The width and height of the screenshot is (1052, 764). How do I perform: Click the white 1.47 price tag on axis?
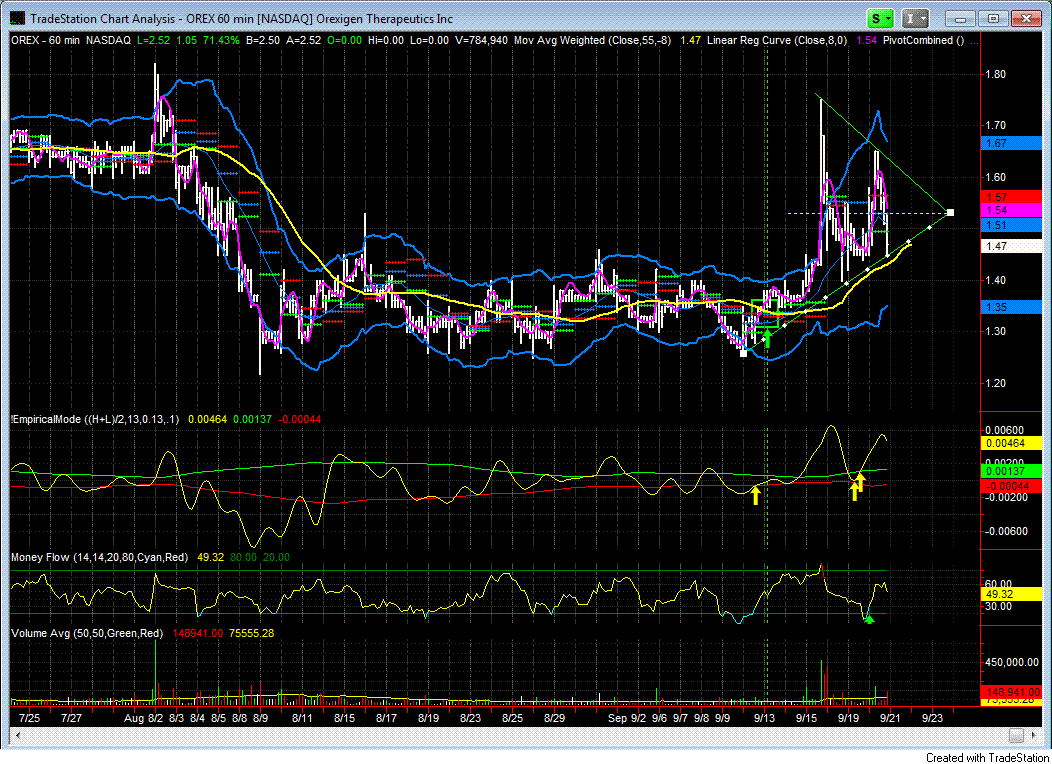click(1010, 246)
